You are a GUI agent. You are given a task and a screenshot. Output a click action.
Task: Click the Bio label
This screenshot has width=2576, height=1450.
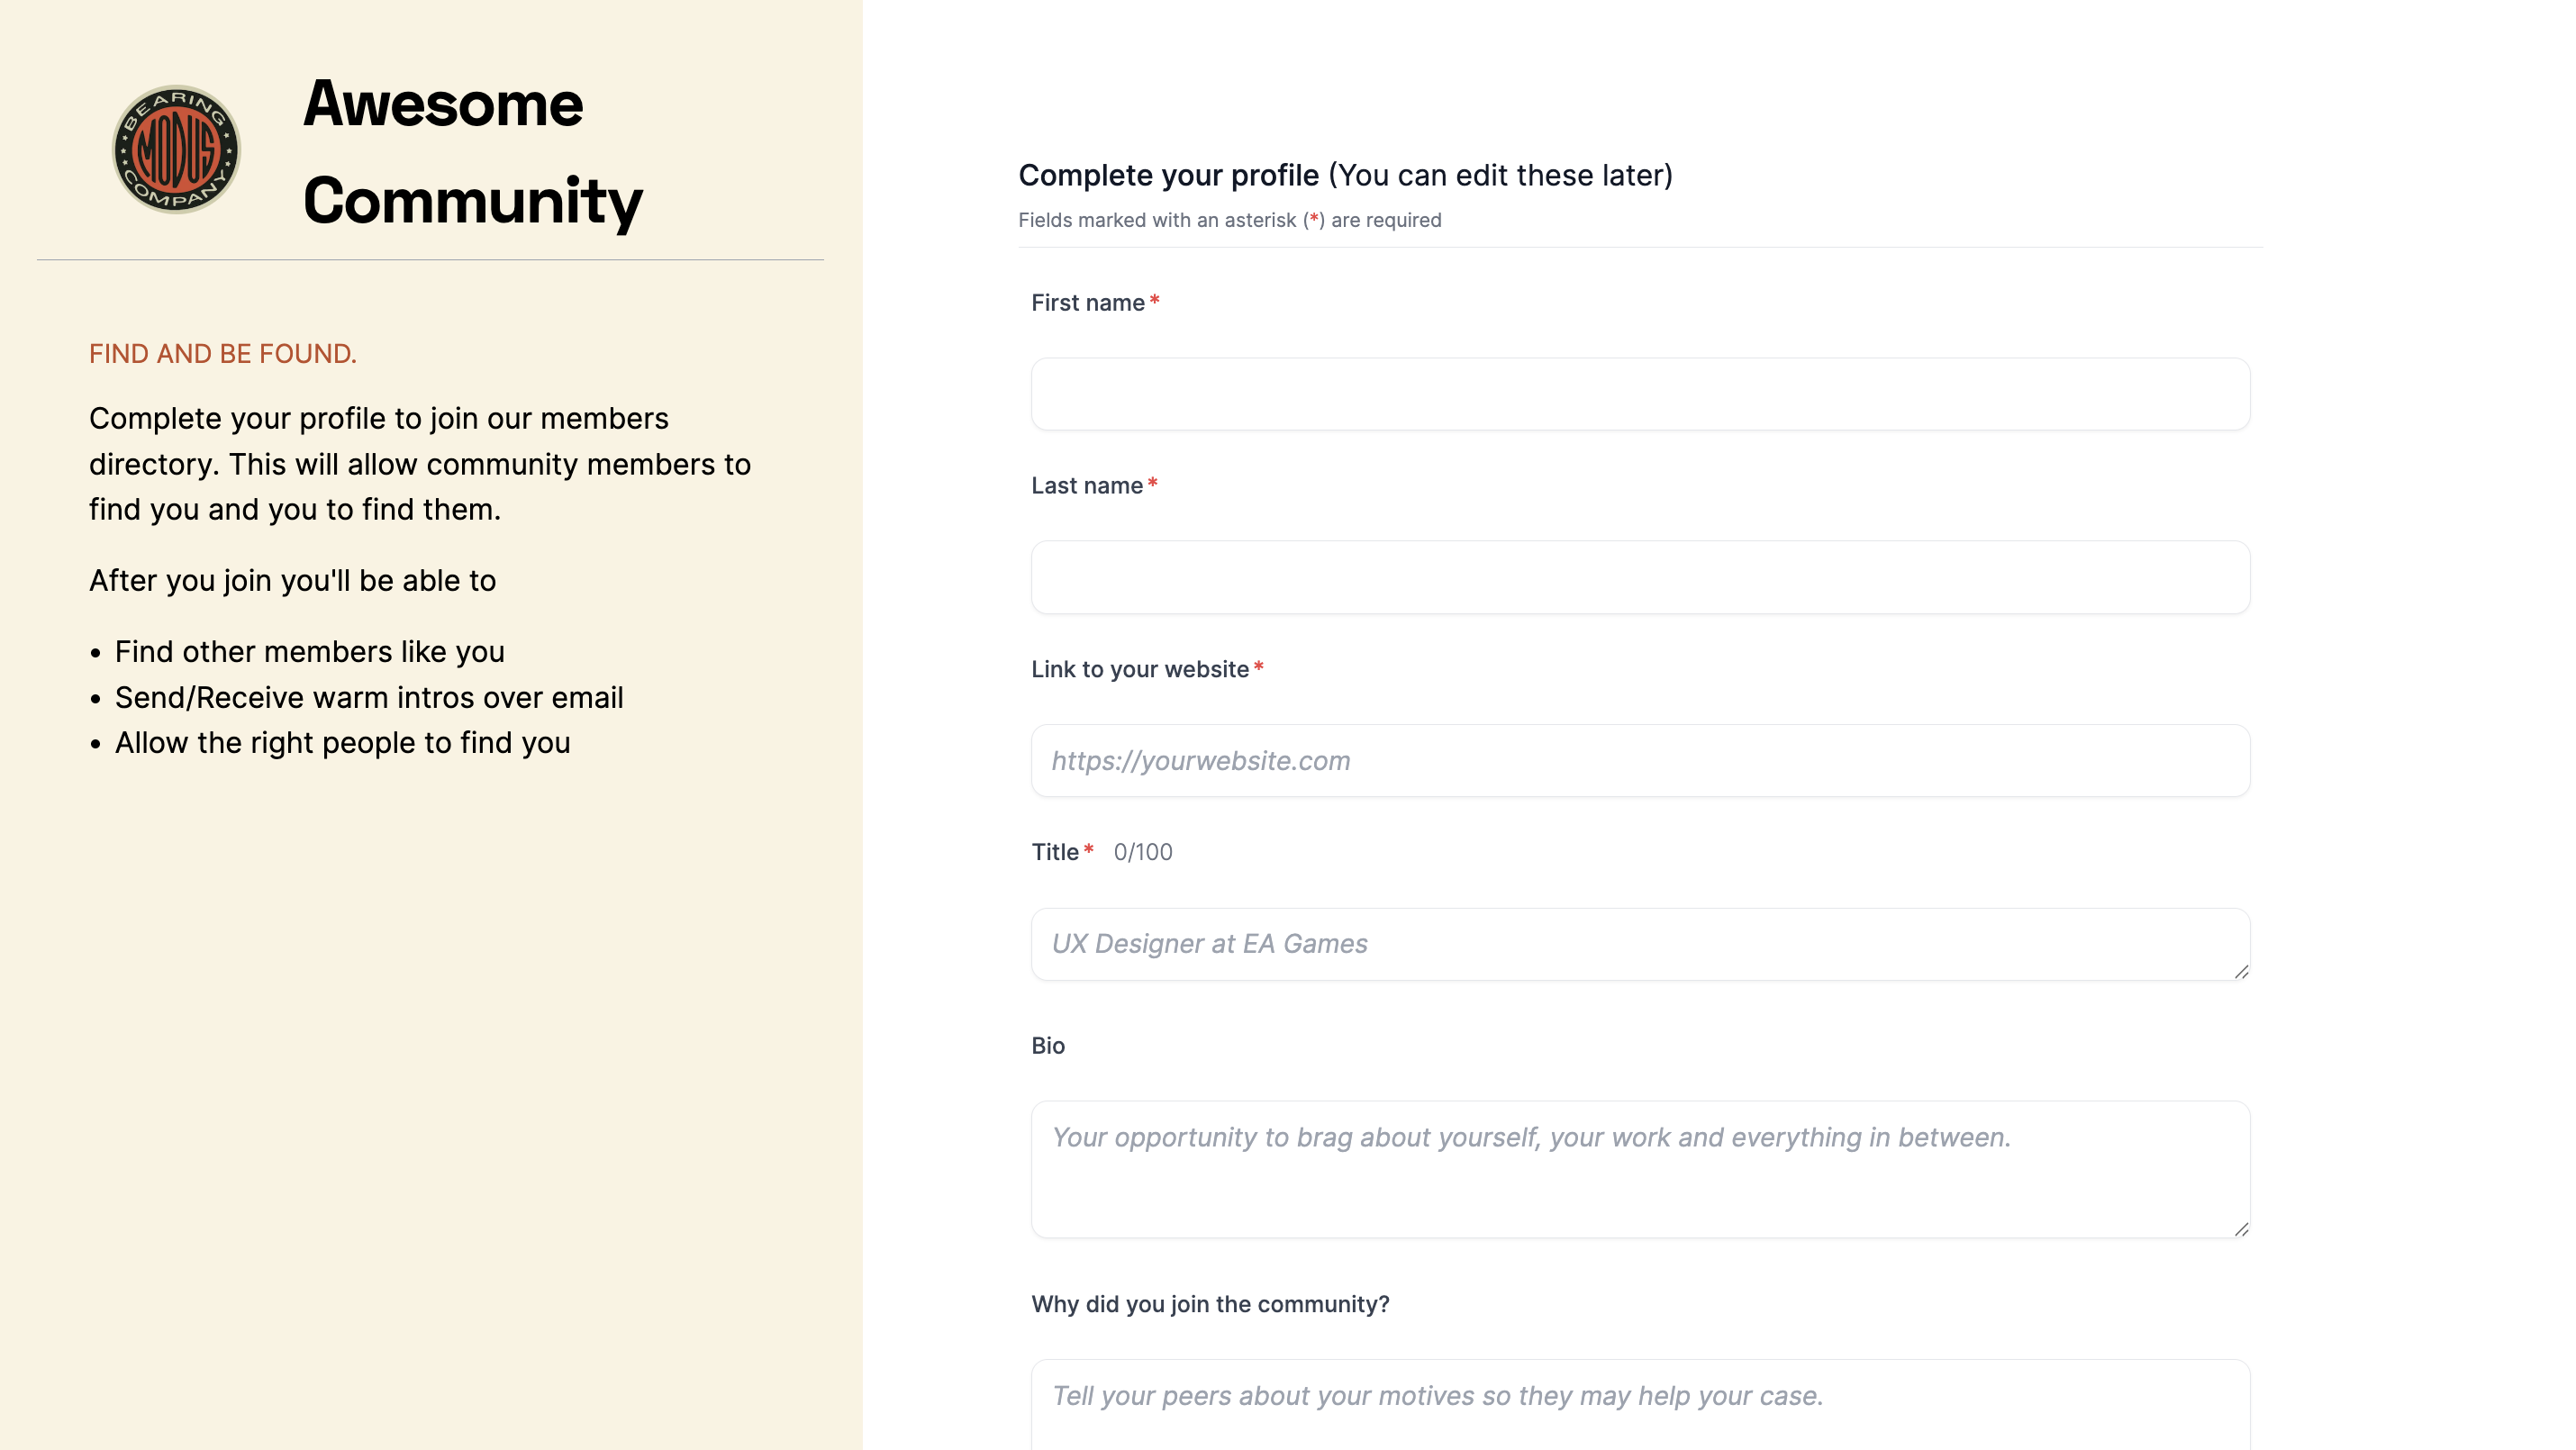coord(1048,1046)
